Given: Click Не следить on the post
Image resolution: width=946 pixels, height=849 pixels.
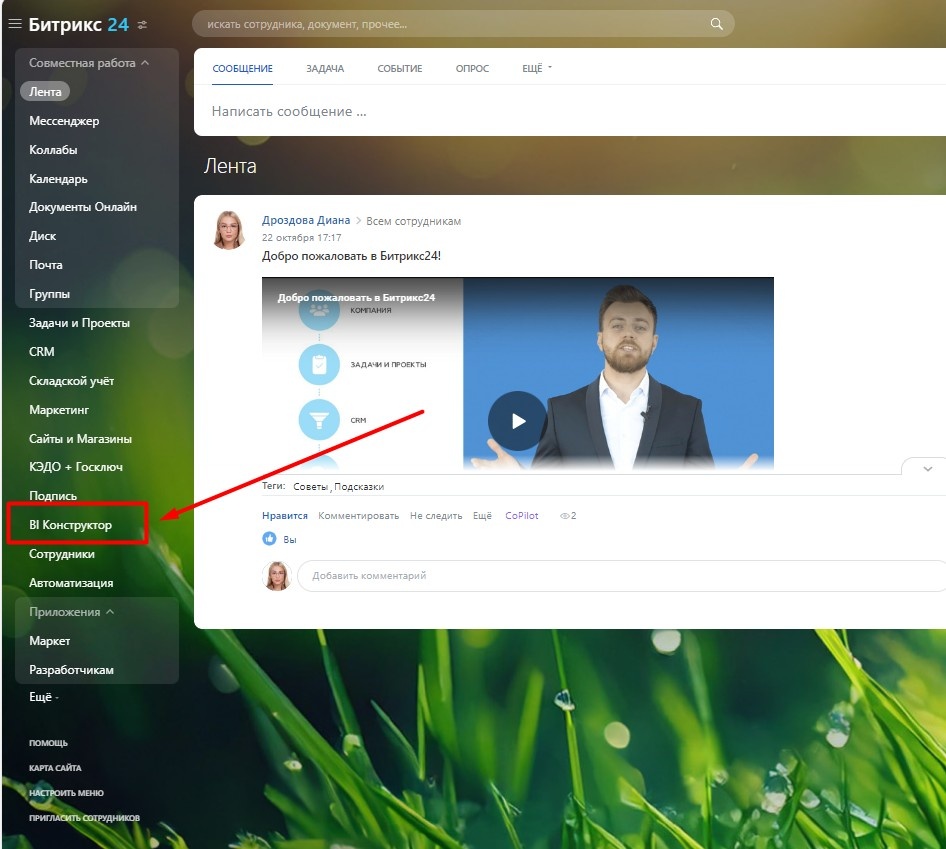Looking at the screenshot, I should coord(436,515).
